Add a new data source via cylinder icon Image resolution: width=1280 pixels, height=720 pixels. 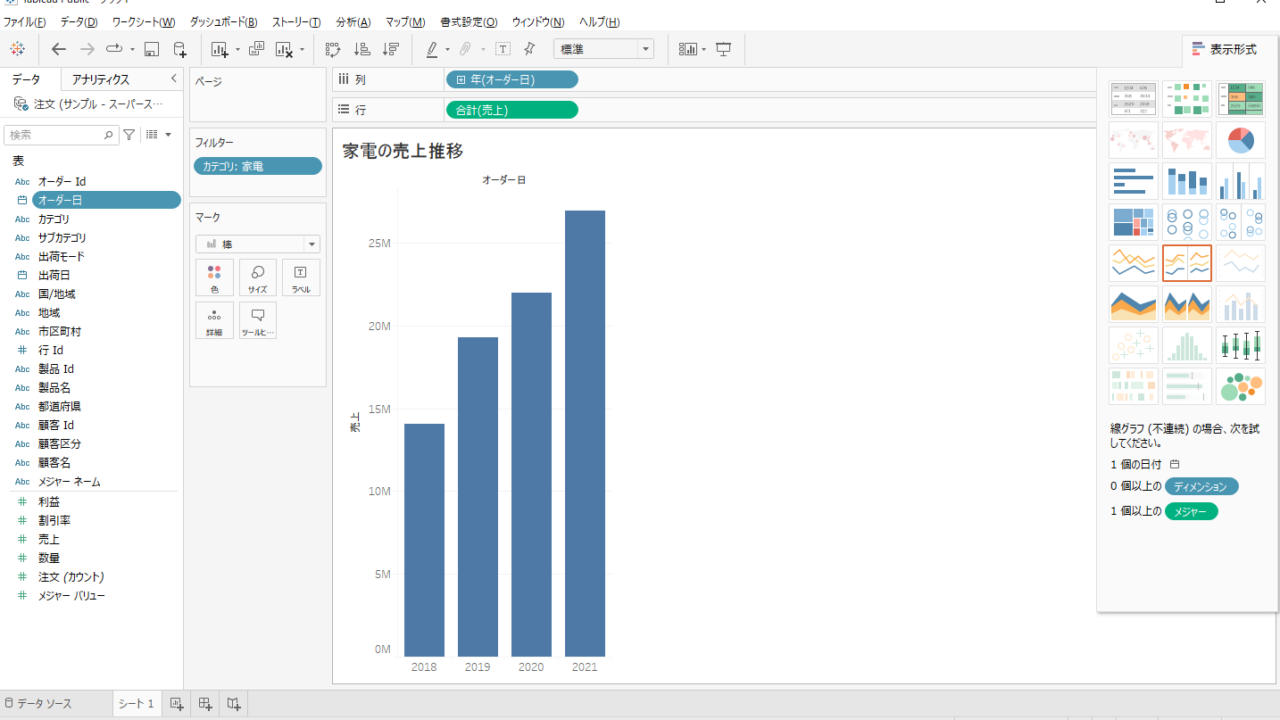(x=180, y=49)
